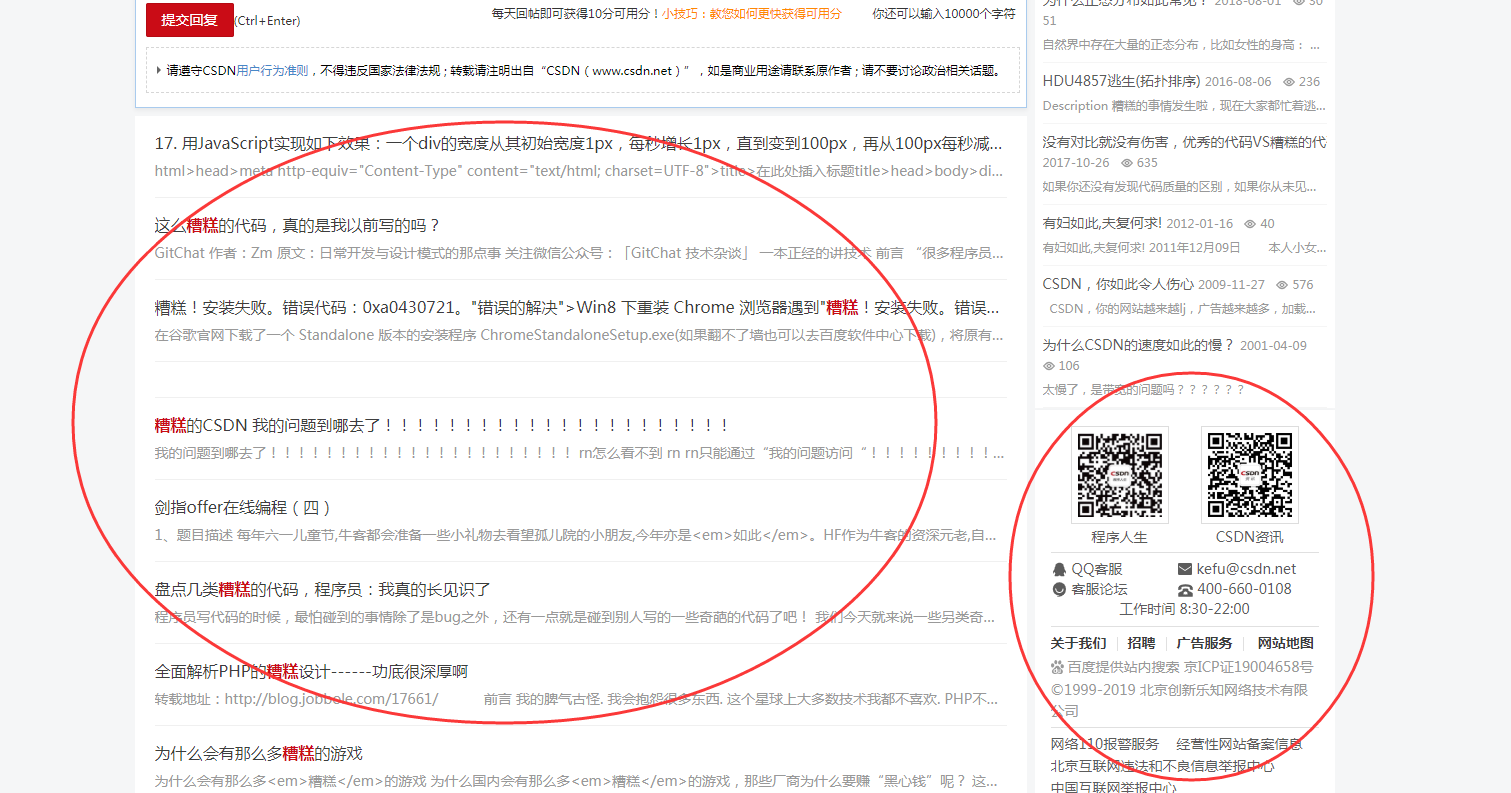Open sidebar article HDU4857逃生(拓扑排序)
This screenshot has width=1511, height=793.
tap(1121, 81)
